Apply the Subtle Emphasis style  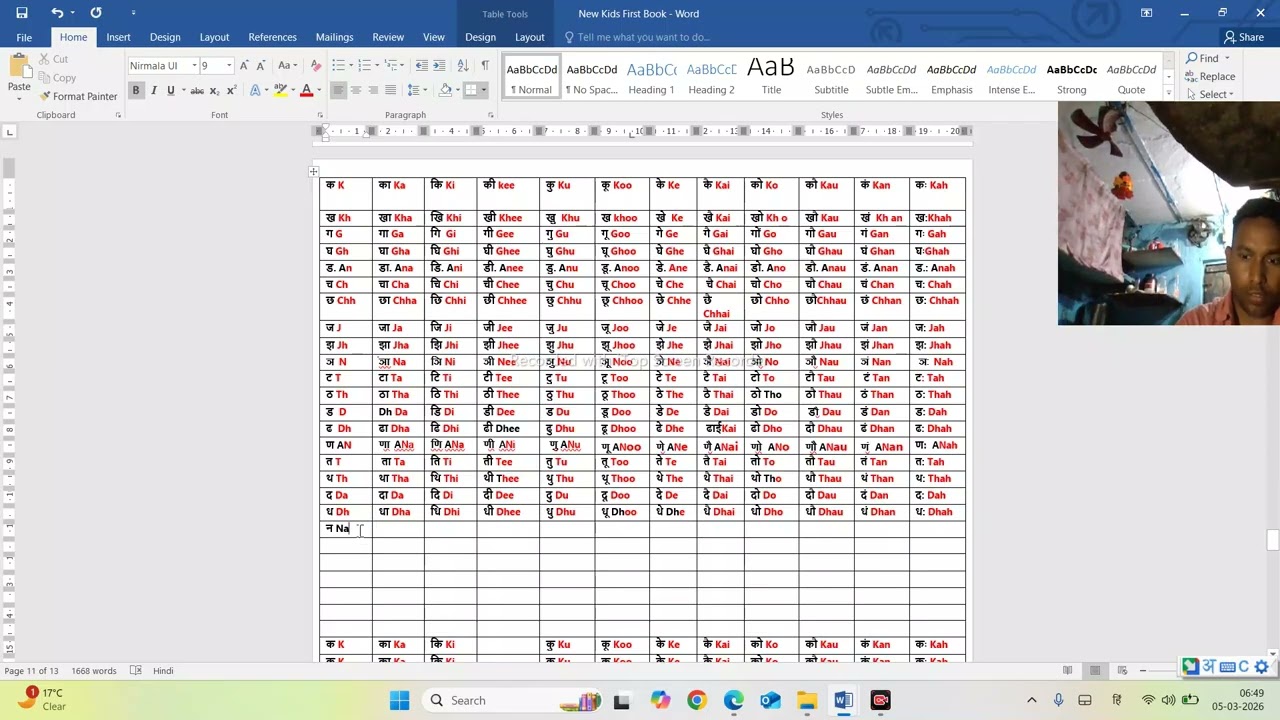891,77
